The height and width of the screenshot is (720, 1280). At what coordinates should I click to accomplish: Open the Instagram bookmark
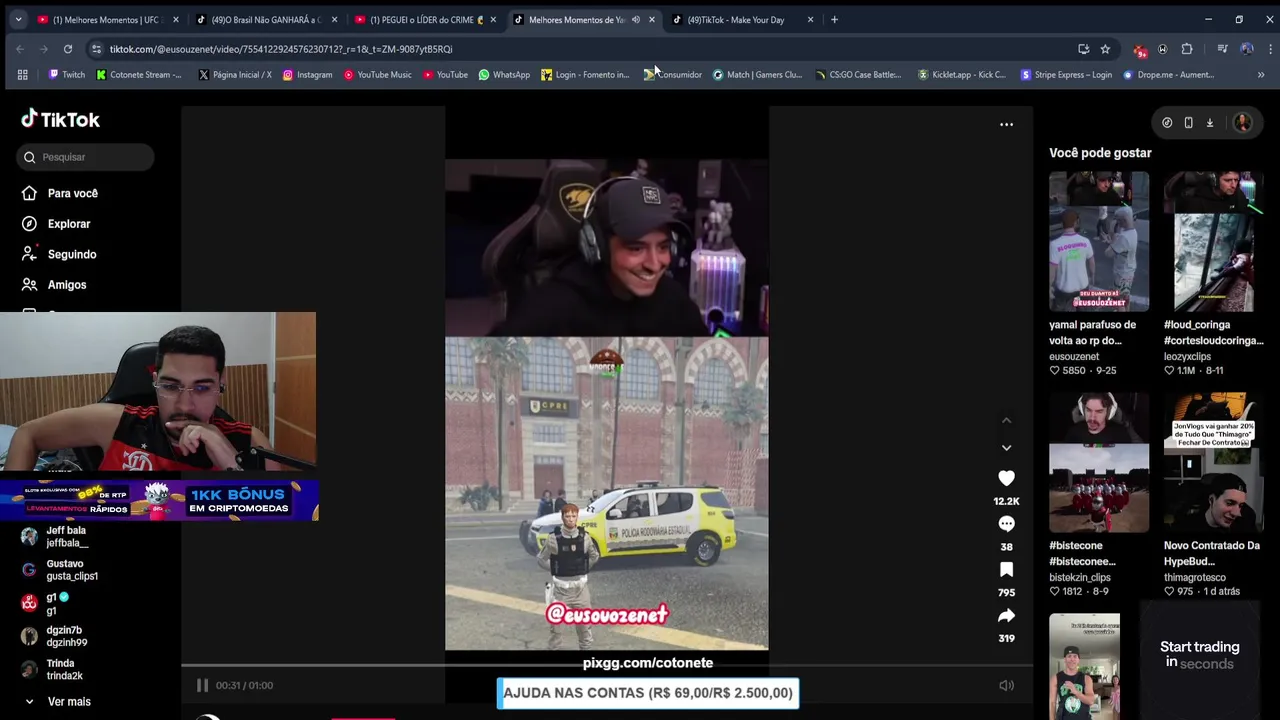307,75
